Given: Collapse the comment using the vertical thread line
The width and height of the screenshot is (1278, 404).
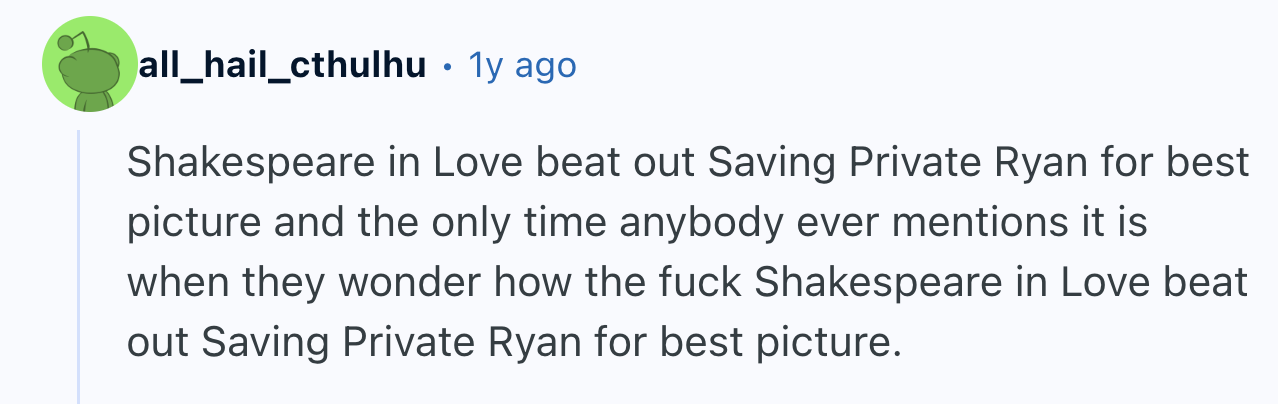Looking at the screenshot, I should [x=78, y=267].
